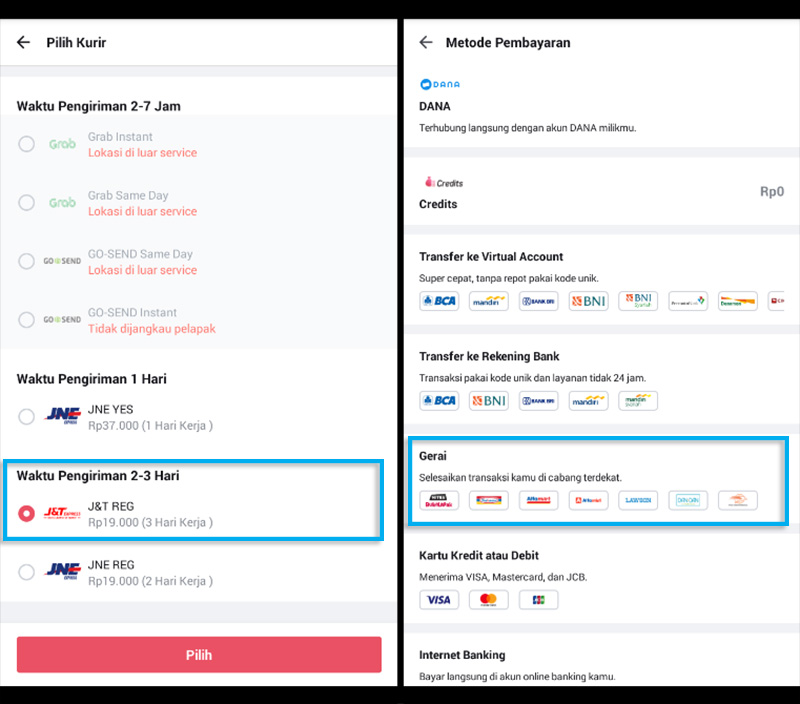Select Grab Instant radio button

coord(27,144)
